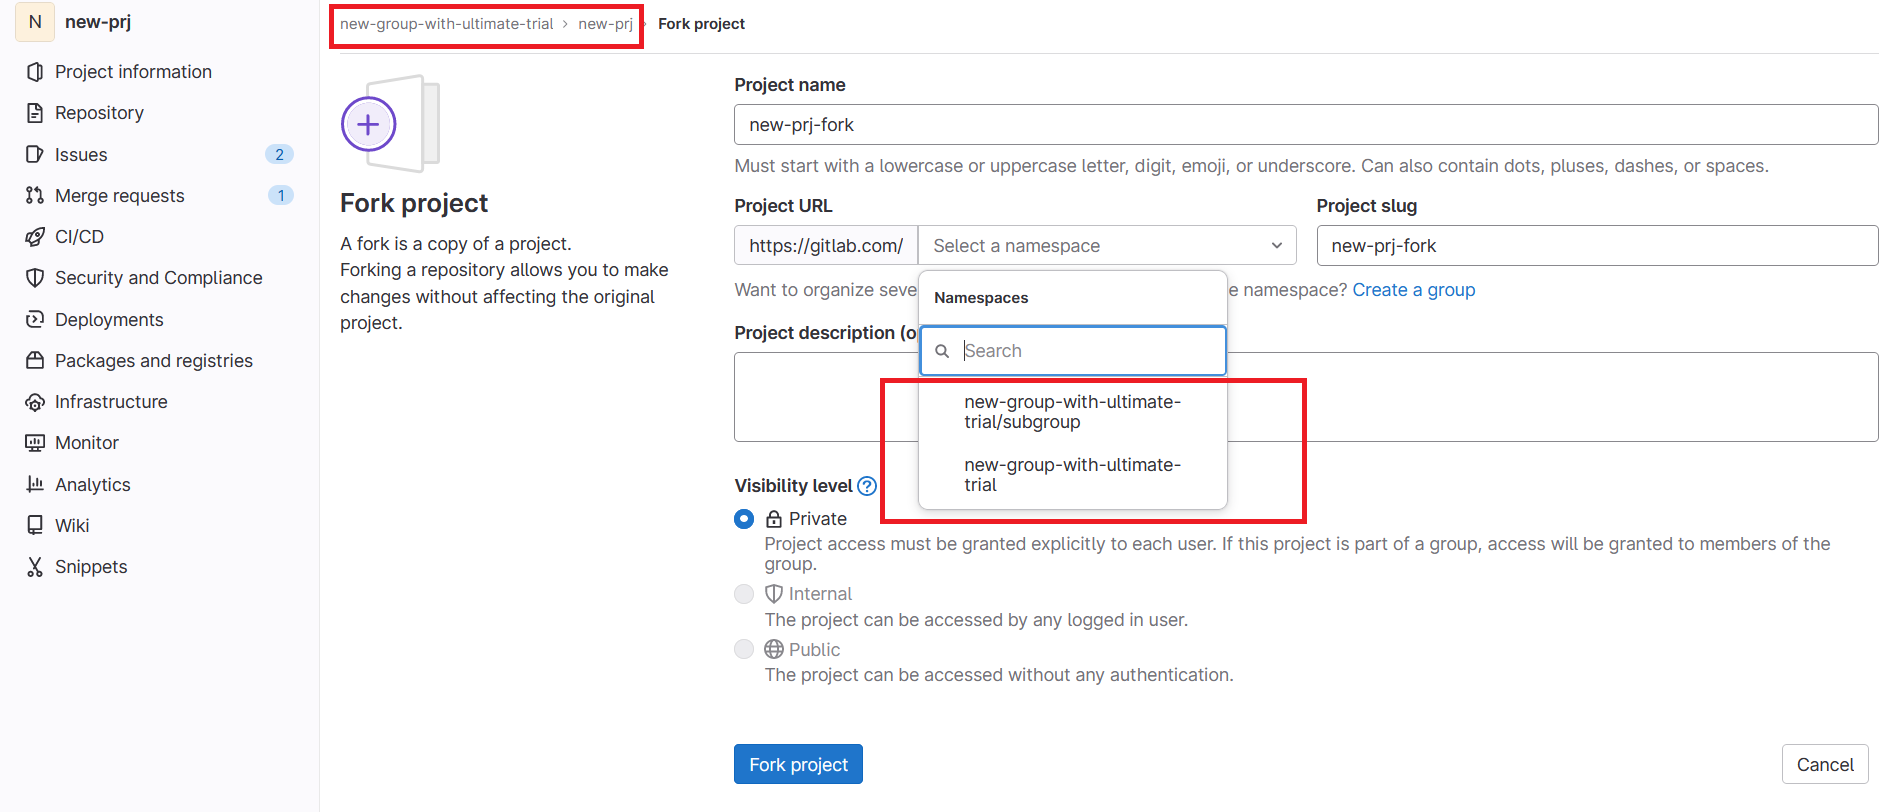Click the CI/CD rocket icon
The image size is (1884, 812).
pyautogui.click(x=35, y=237)
